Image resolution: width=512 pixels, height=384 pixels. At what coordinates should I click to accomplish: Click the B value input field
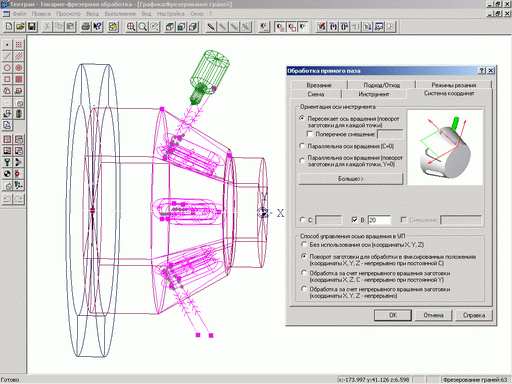coord(379,220)
